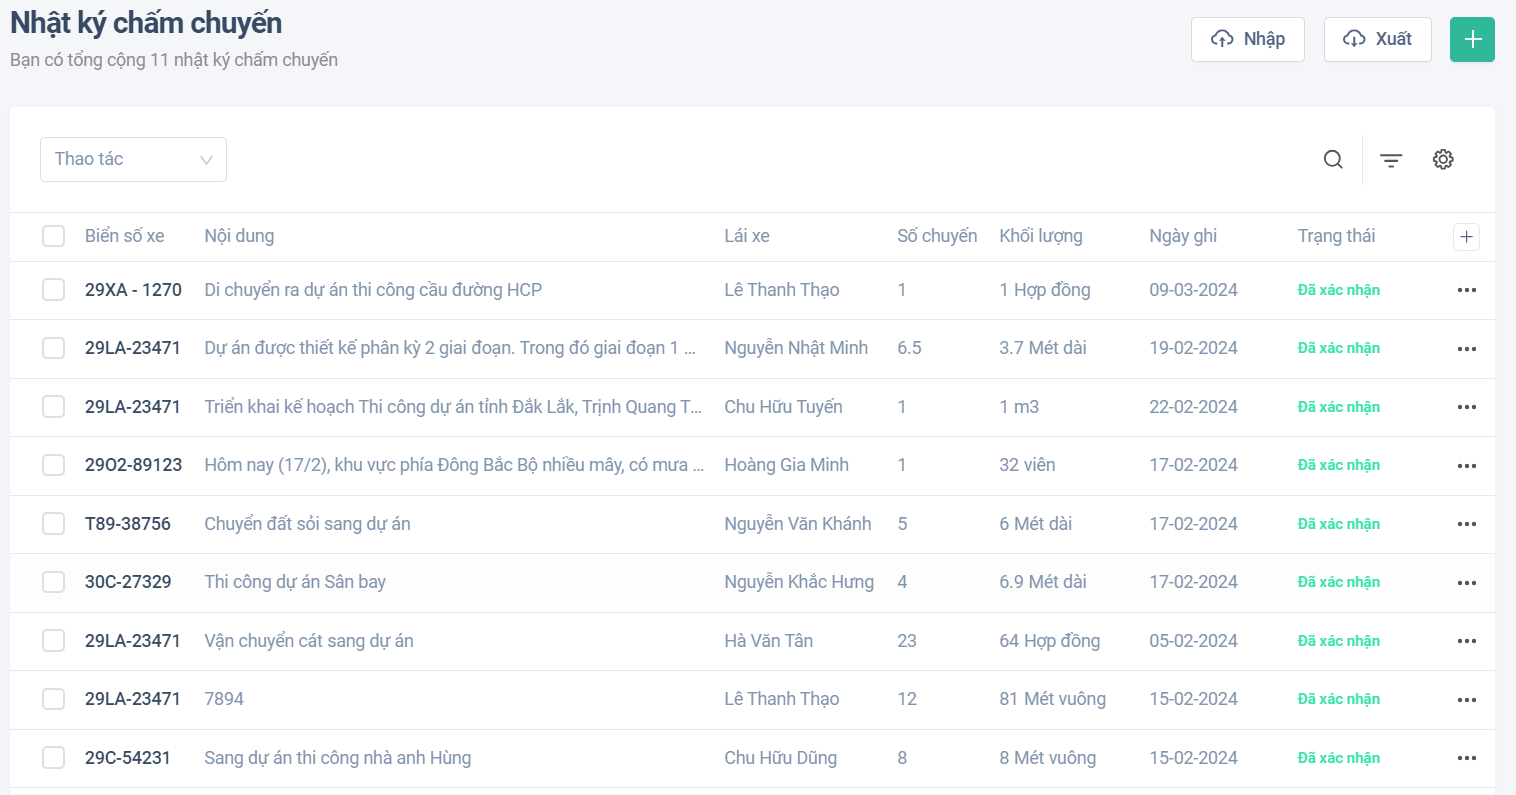Click Đã xác nhận status of Hà Văn Tân

pos(1338,642)
